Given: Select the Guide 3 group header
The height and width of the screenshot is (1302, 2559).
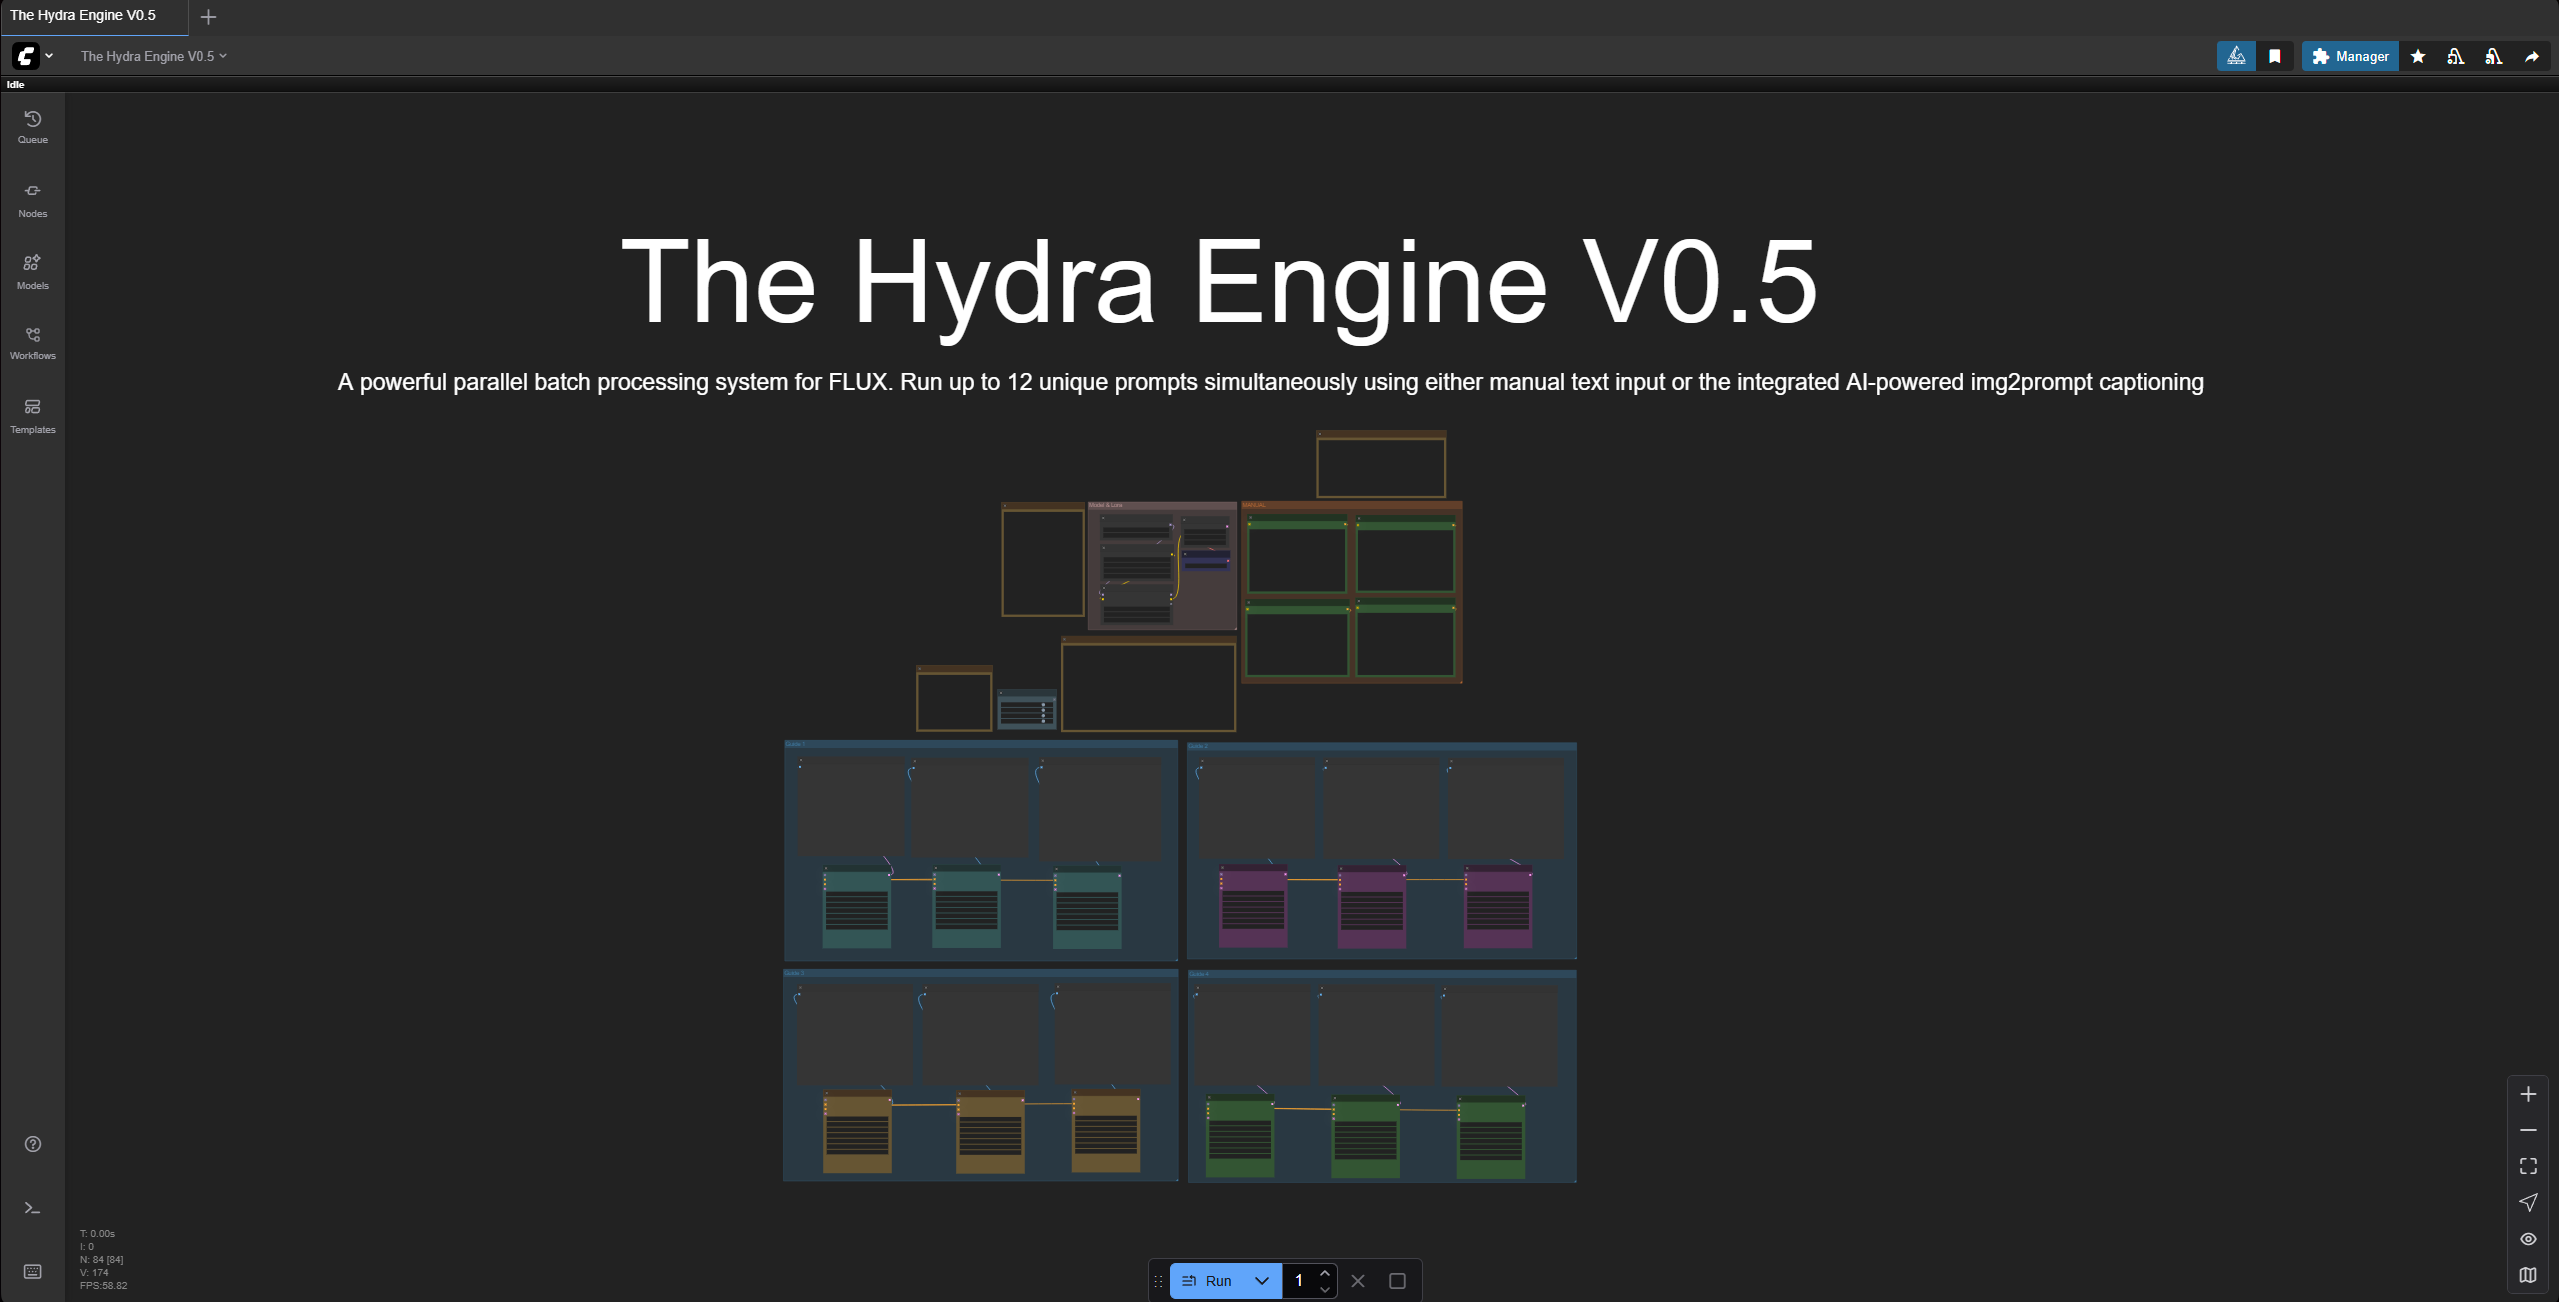Looking at the screenshot, I should 980,974.
